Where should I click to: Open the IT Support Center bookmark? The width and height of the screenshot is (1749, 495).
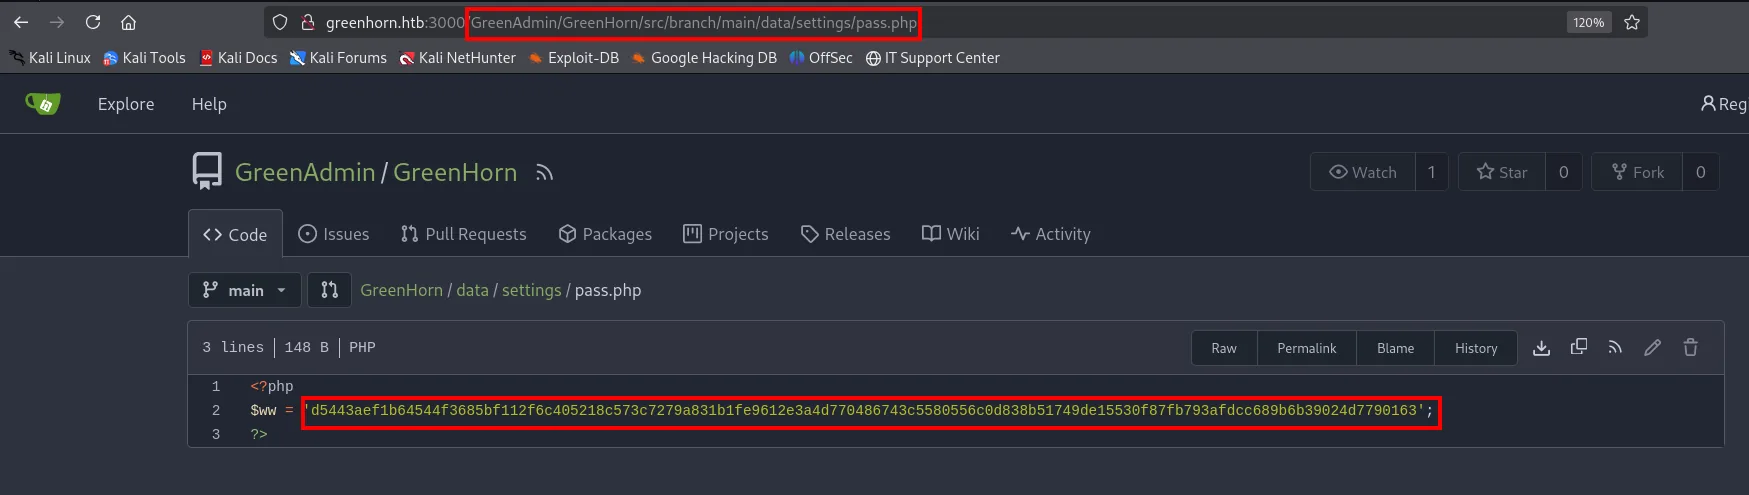[933, 58]
